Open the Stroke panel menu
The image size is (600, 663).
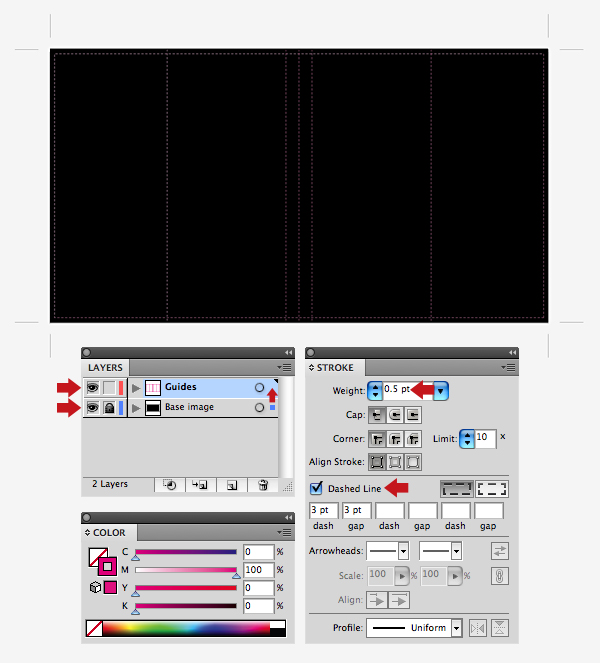(x=508, y=367)
